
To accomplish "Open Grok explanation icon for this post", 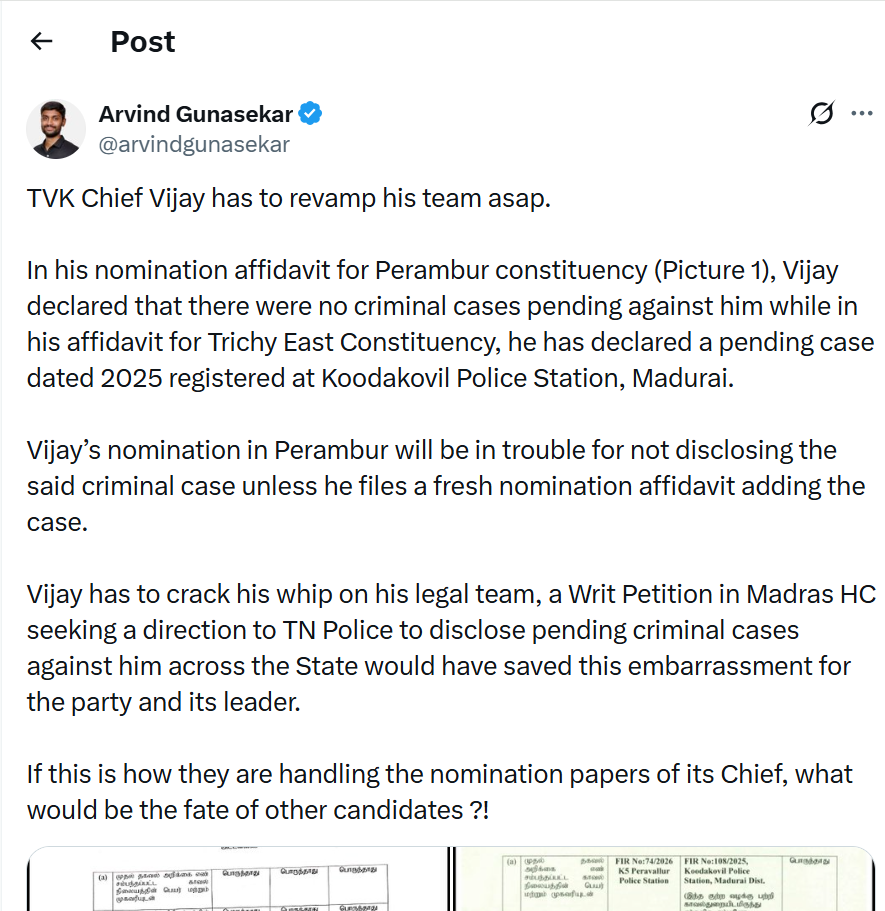I will [x=821, y=114].
